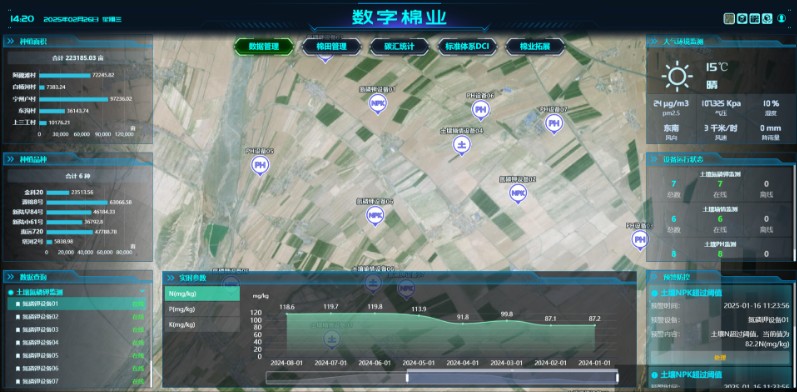Select the N(mg/kg) parameter tab
This screenshot has width=797, height=392.
coord(202,293)
